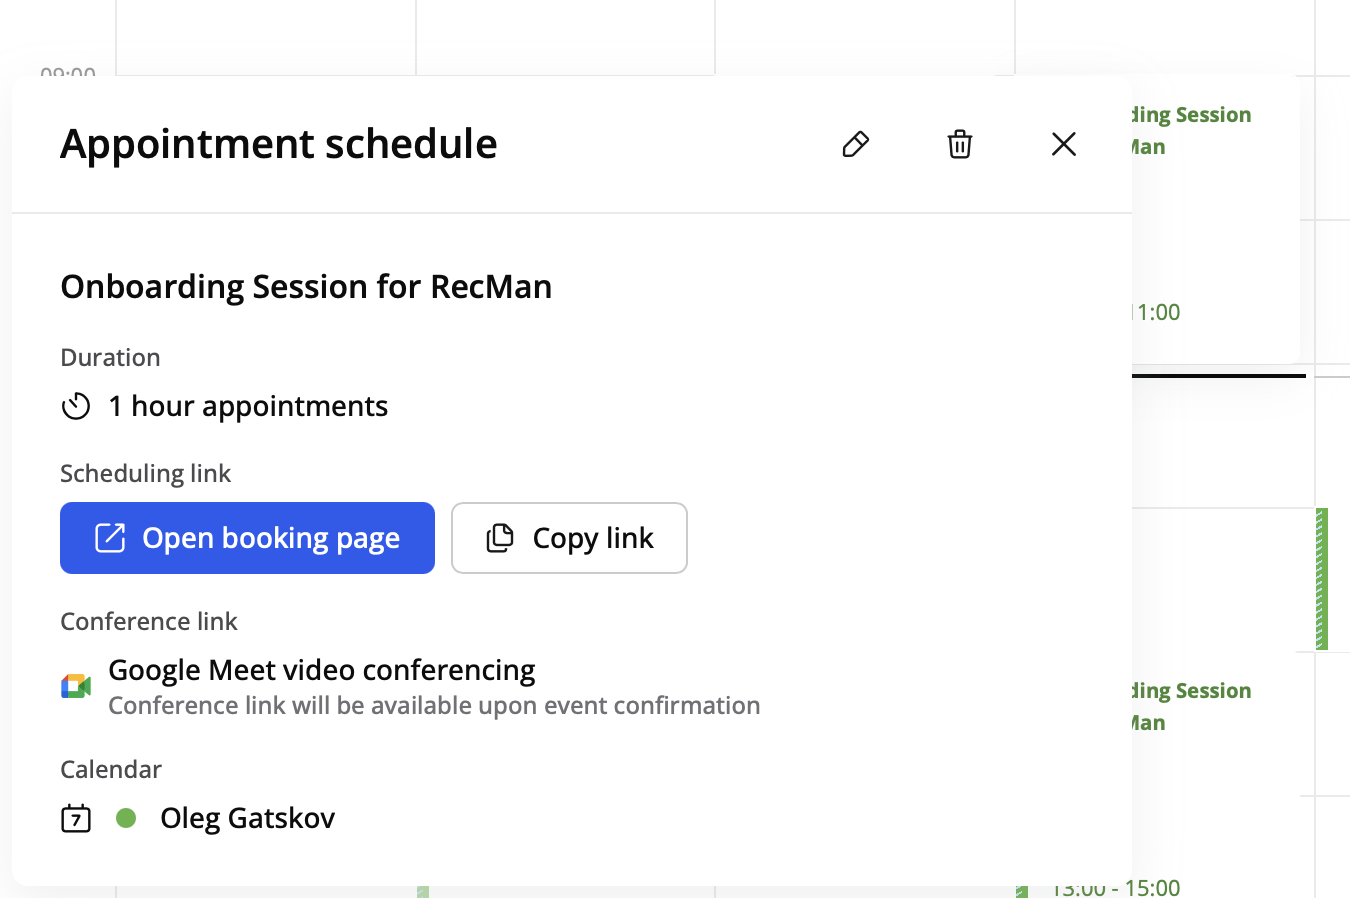The image size is (1350, 898).
Task: Click the 1 hour appointments text
Action: pyautogui.click(x=248, y=406)
